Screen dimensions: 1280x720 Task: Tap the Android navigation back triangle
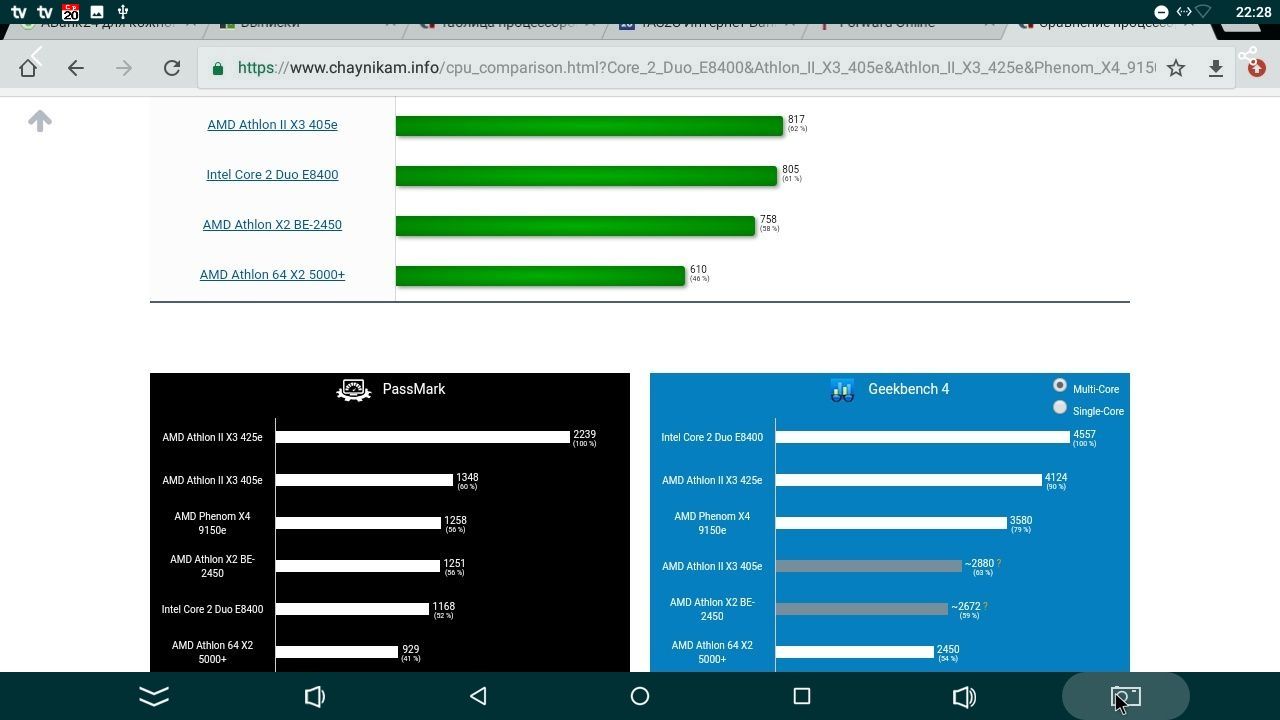[478, 696]
